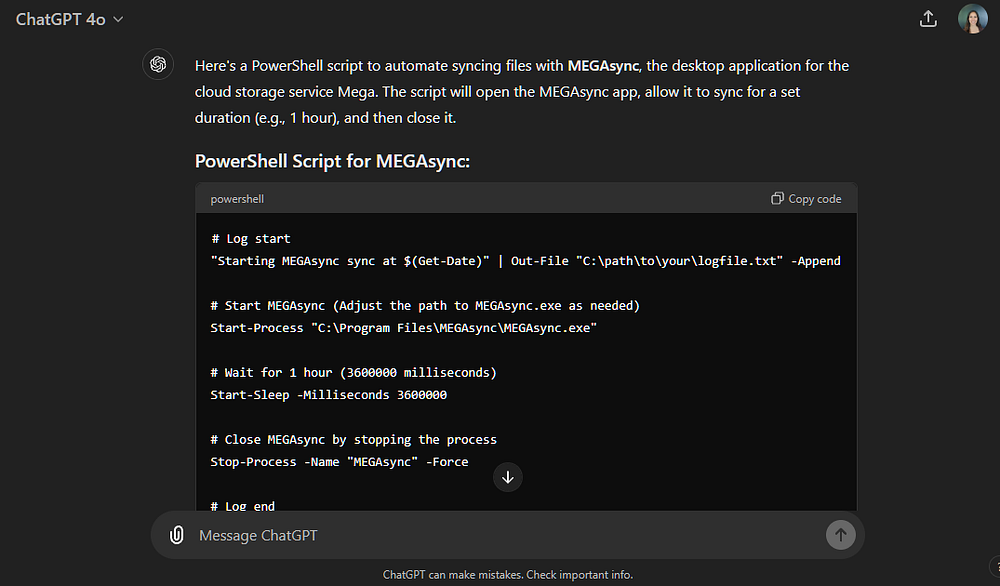Open the ChatGPT 4o model selector dropdown

tap(69, 20)
